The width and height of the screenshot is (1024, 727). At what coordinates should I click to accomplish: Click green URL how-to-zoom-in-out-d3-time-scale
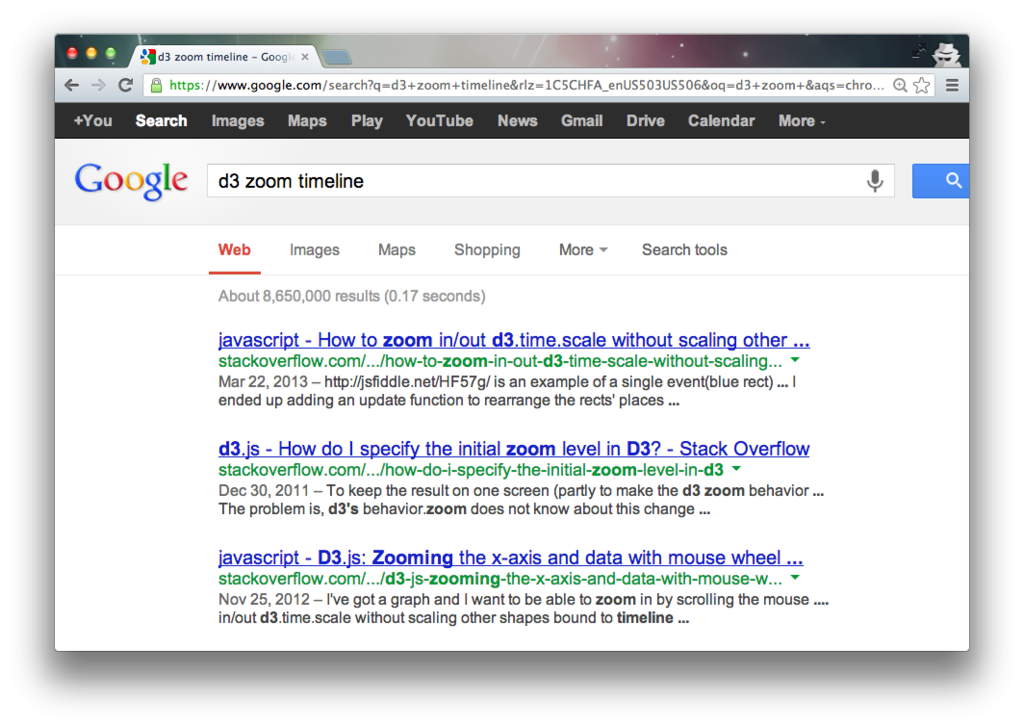[x=500, y=361]
